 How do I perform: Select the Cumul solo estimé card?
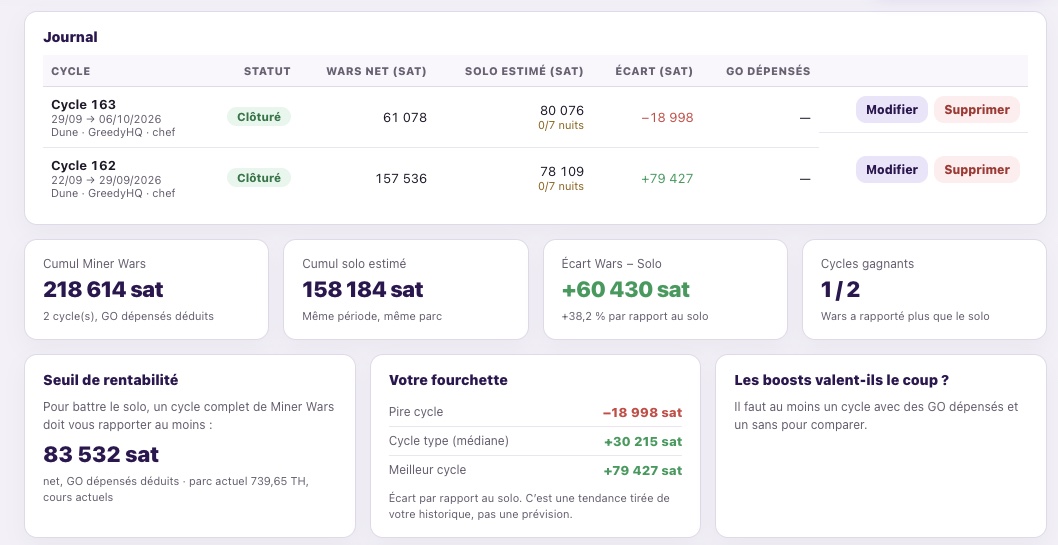(x=406, y=289)
